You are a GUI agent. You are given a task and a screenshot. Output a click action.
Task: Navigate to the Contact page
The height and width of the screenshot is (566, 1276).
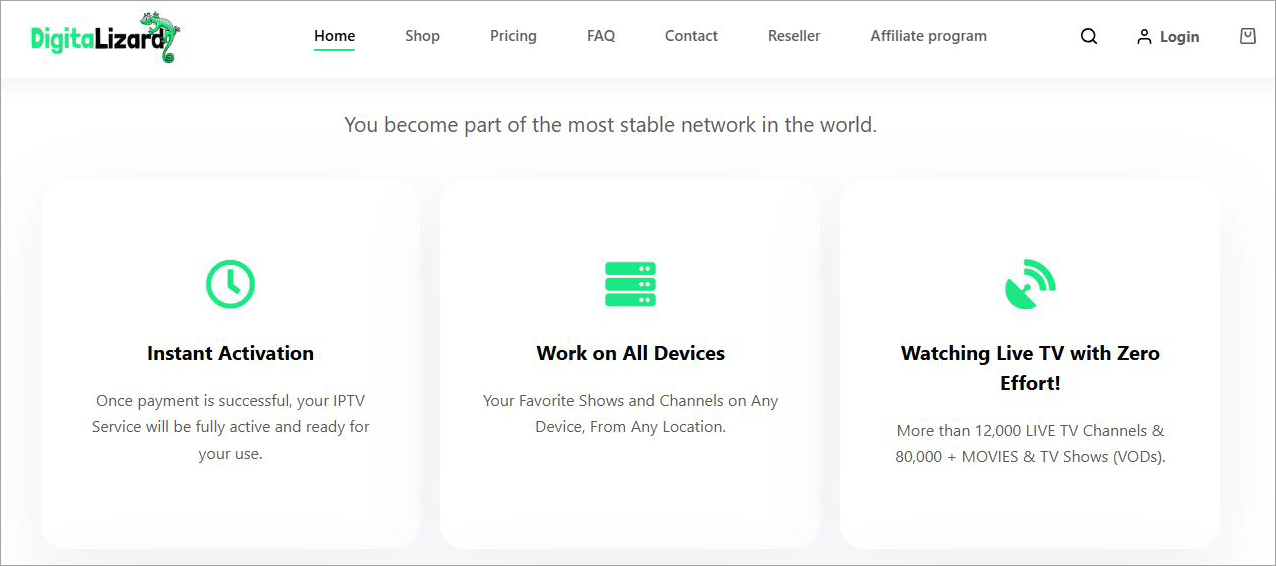click(691, 36)
